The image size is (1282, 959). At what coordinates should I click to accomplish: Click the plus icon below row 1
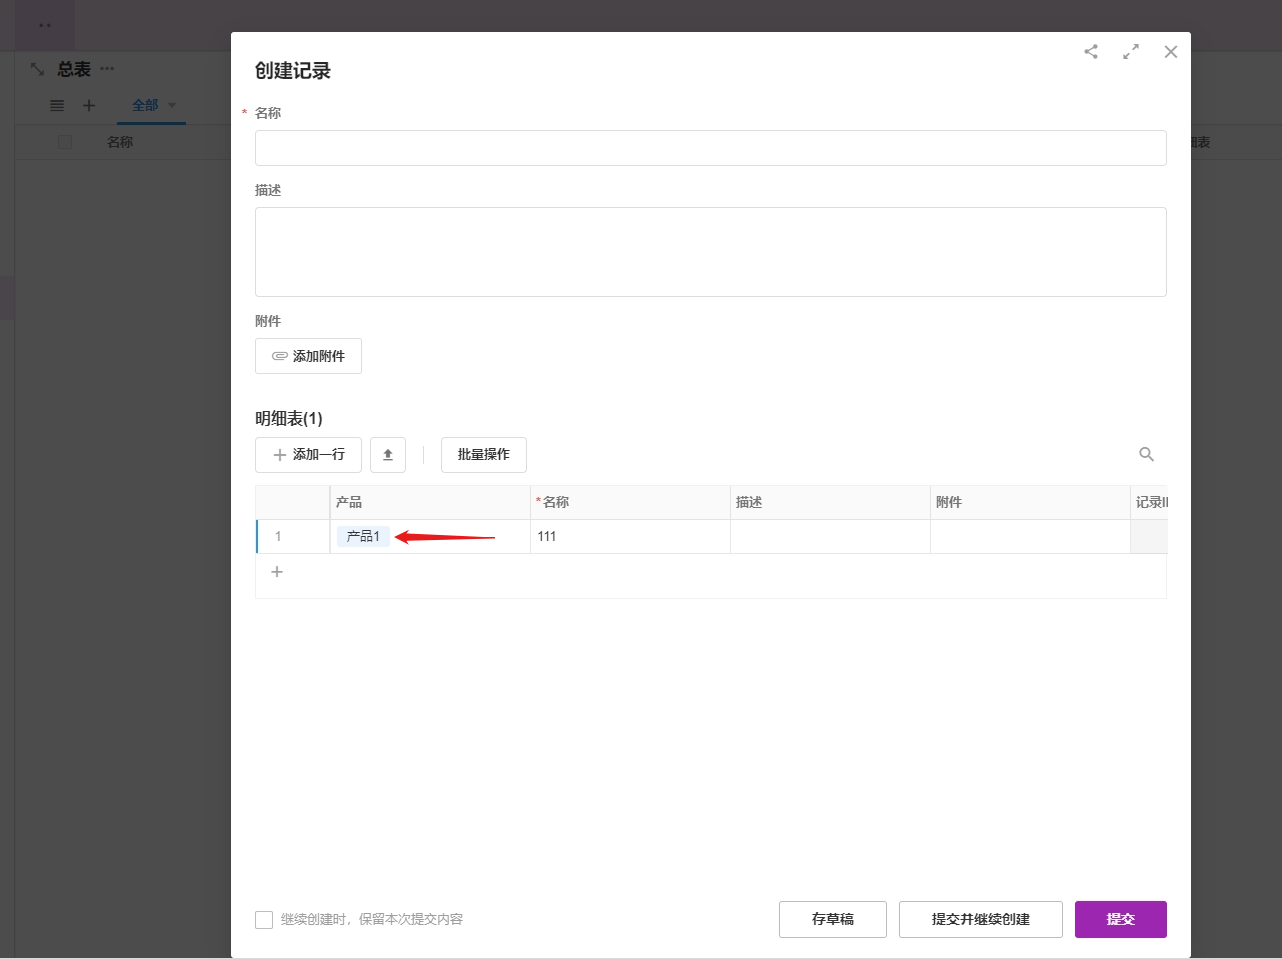[277, 572]
